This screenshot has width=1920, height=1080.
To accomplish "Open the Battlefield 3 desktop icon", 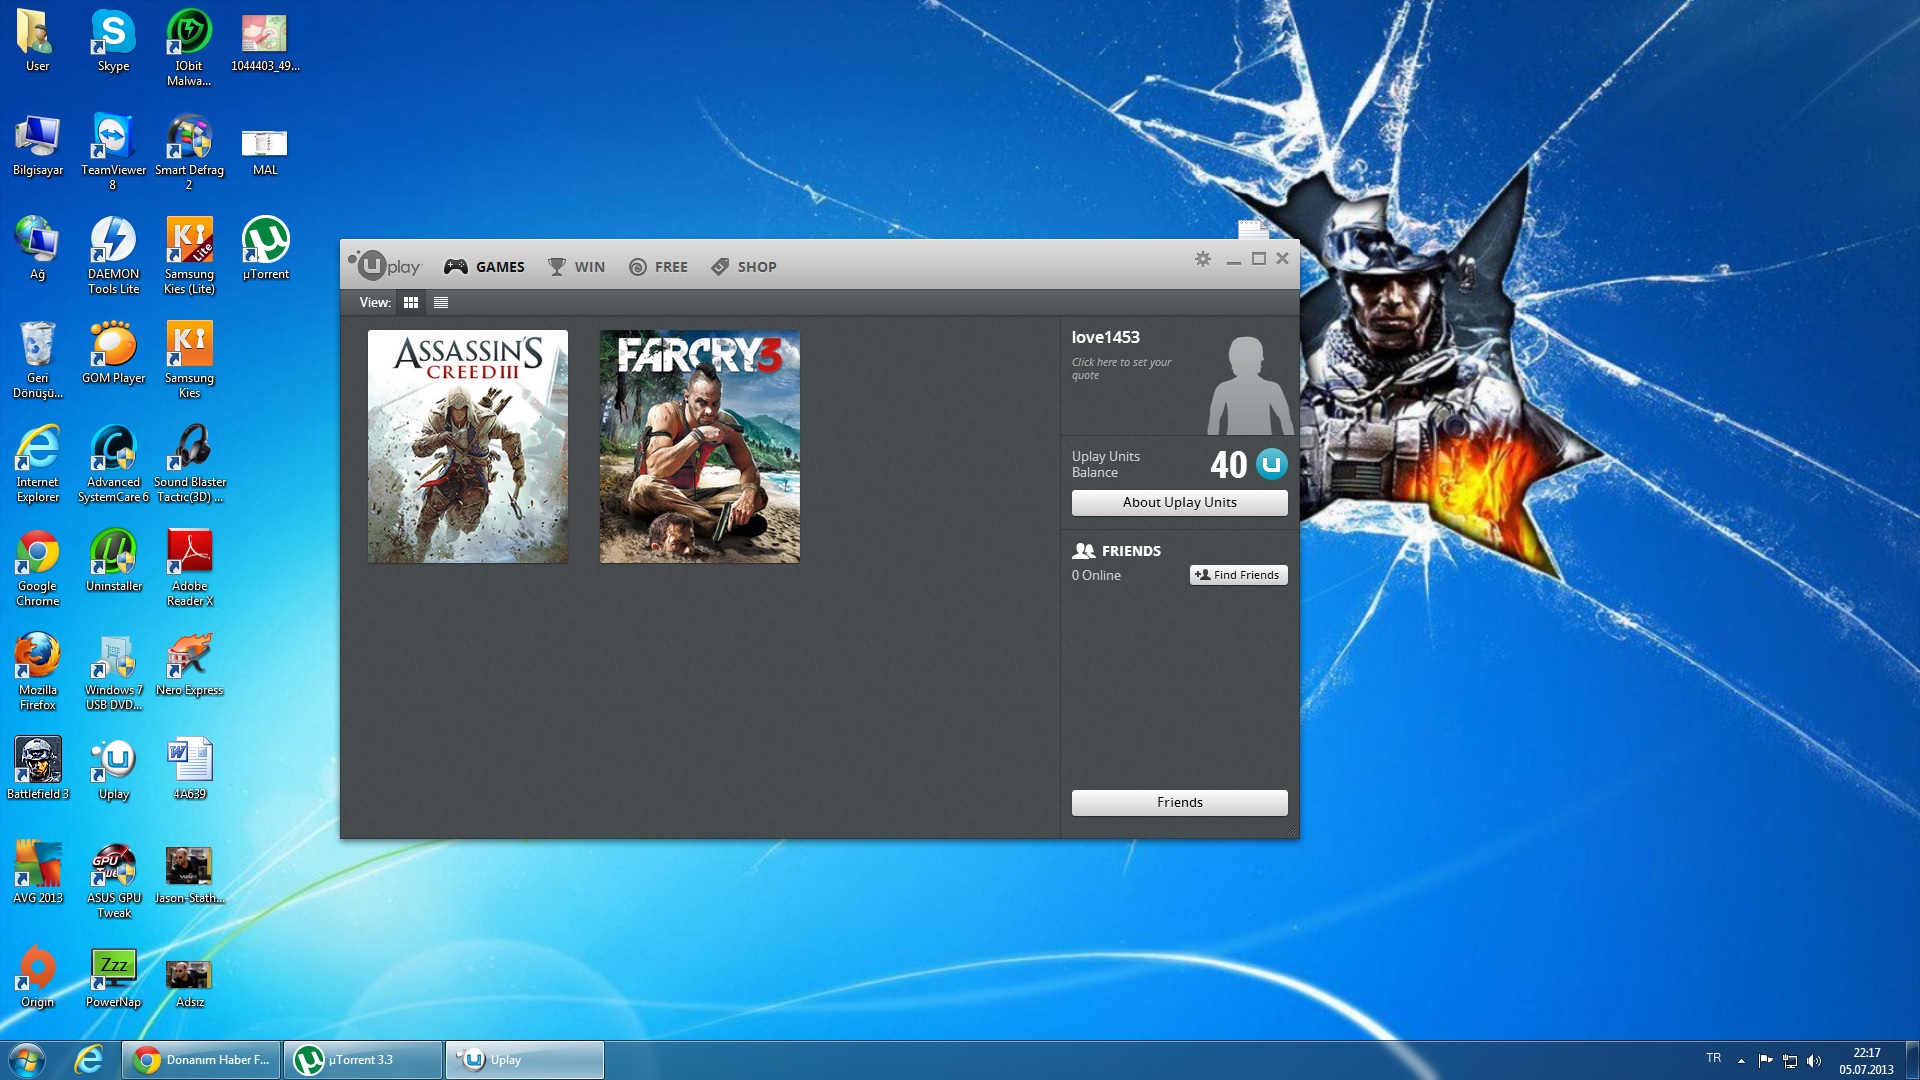I will (x=37, y=770).
